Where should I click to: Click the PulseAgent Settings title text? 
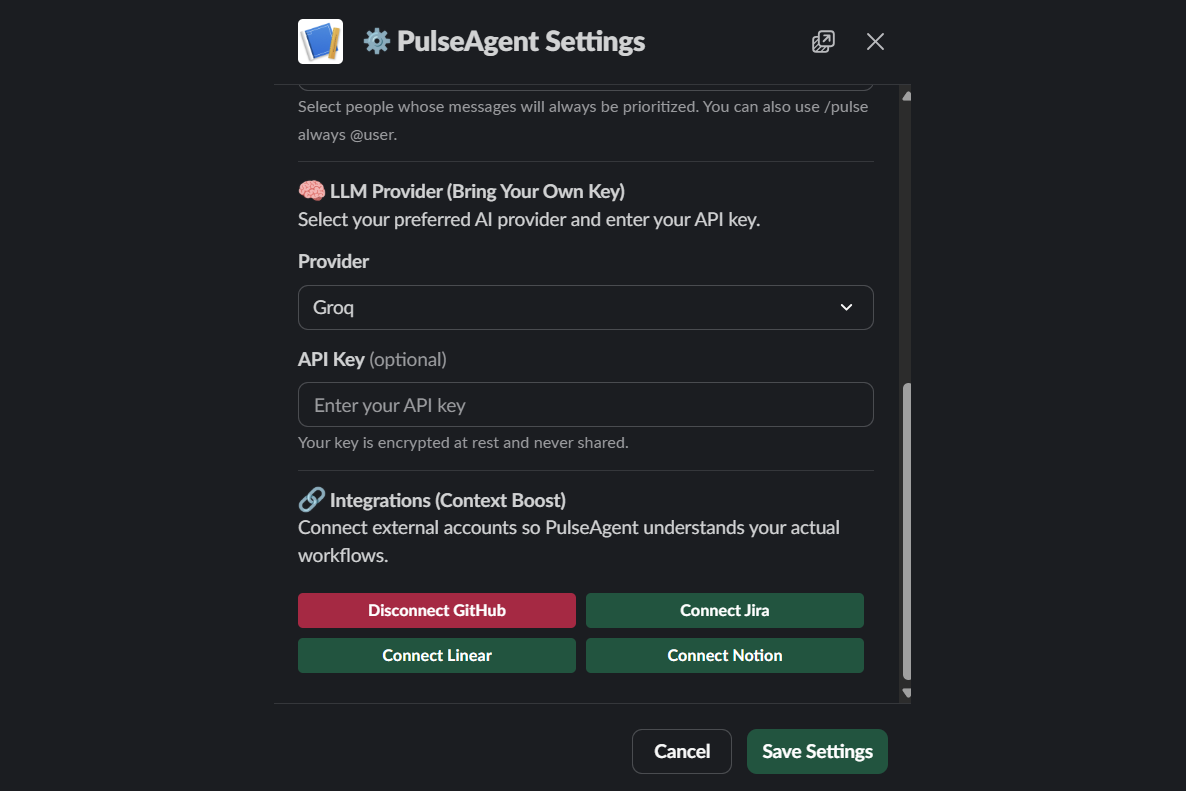coord(520,42)
